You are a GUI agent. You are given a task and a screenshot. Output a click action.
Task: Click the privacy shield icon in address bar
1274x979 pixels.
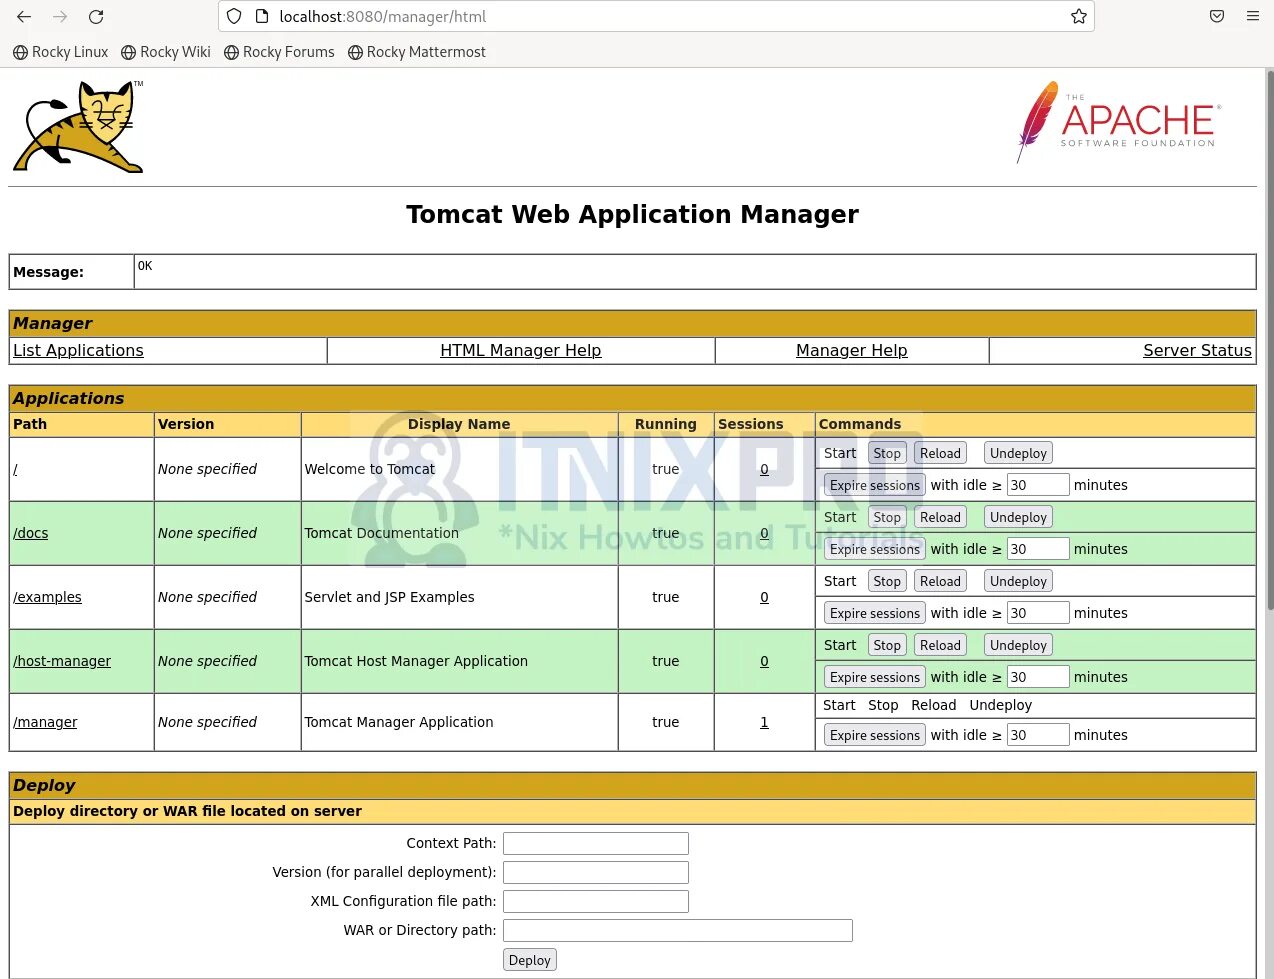[233, 16]
